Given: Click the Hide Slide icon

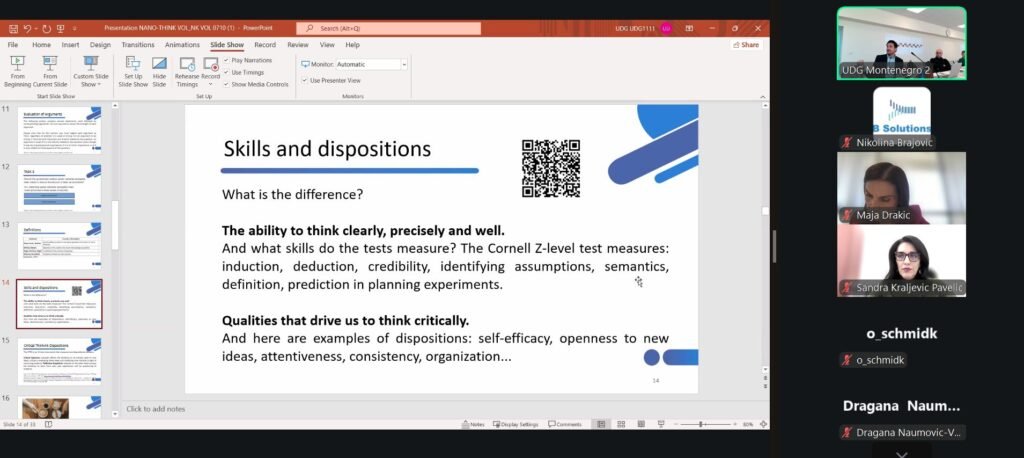Looking at the screenshot, I should (159, 70).
